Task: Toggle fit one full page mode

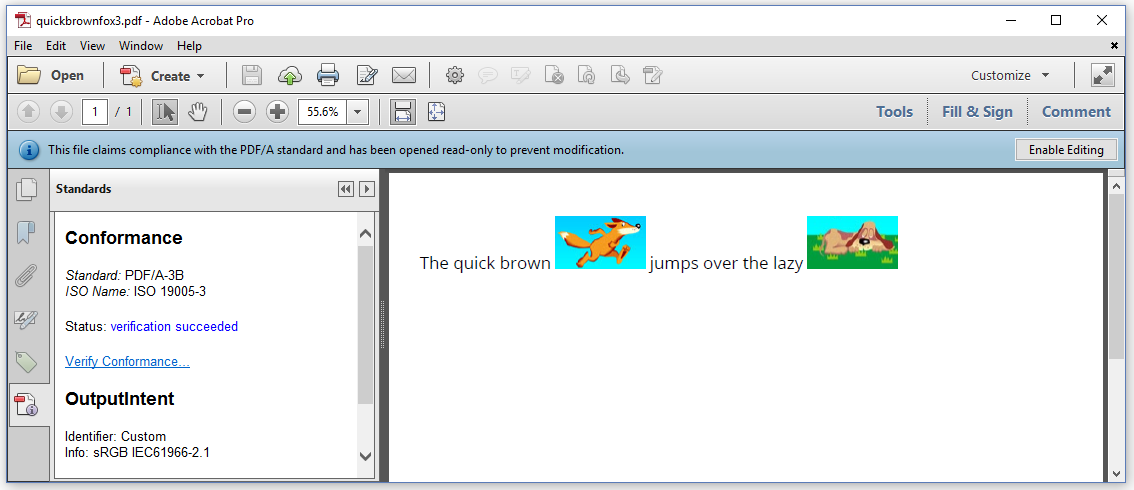Action: coord(436,111)
